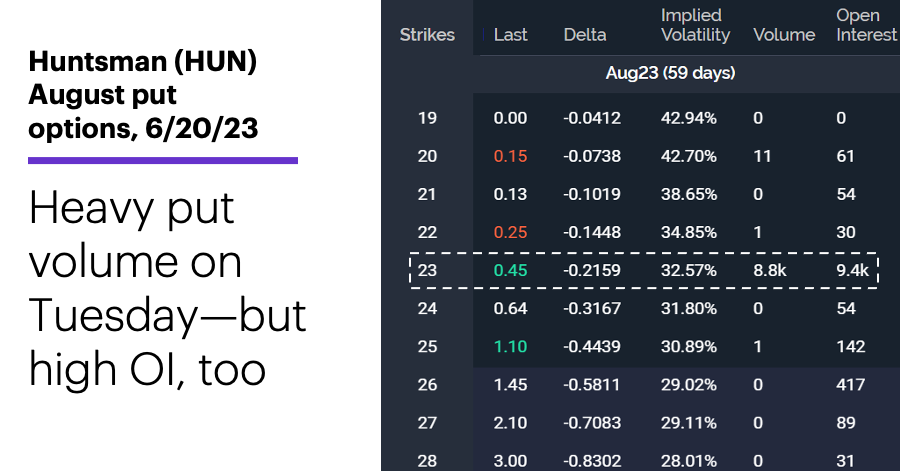Select the Volume column header
Screen dimensions: 900x471
(784, 35)
